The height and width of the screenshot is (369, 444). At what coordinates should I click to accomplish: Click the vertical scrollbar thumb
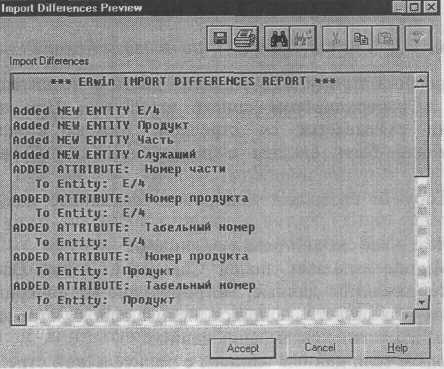422,132
